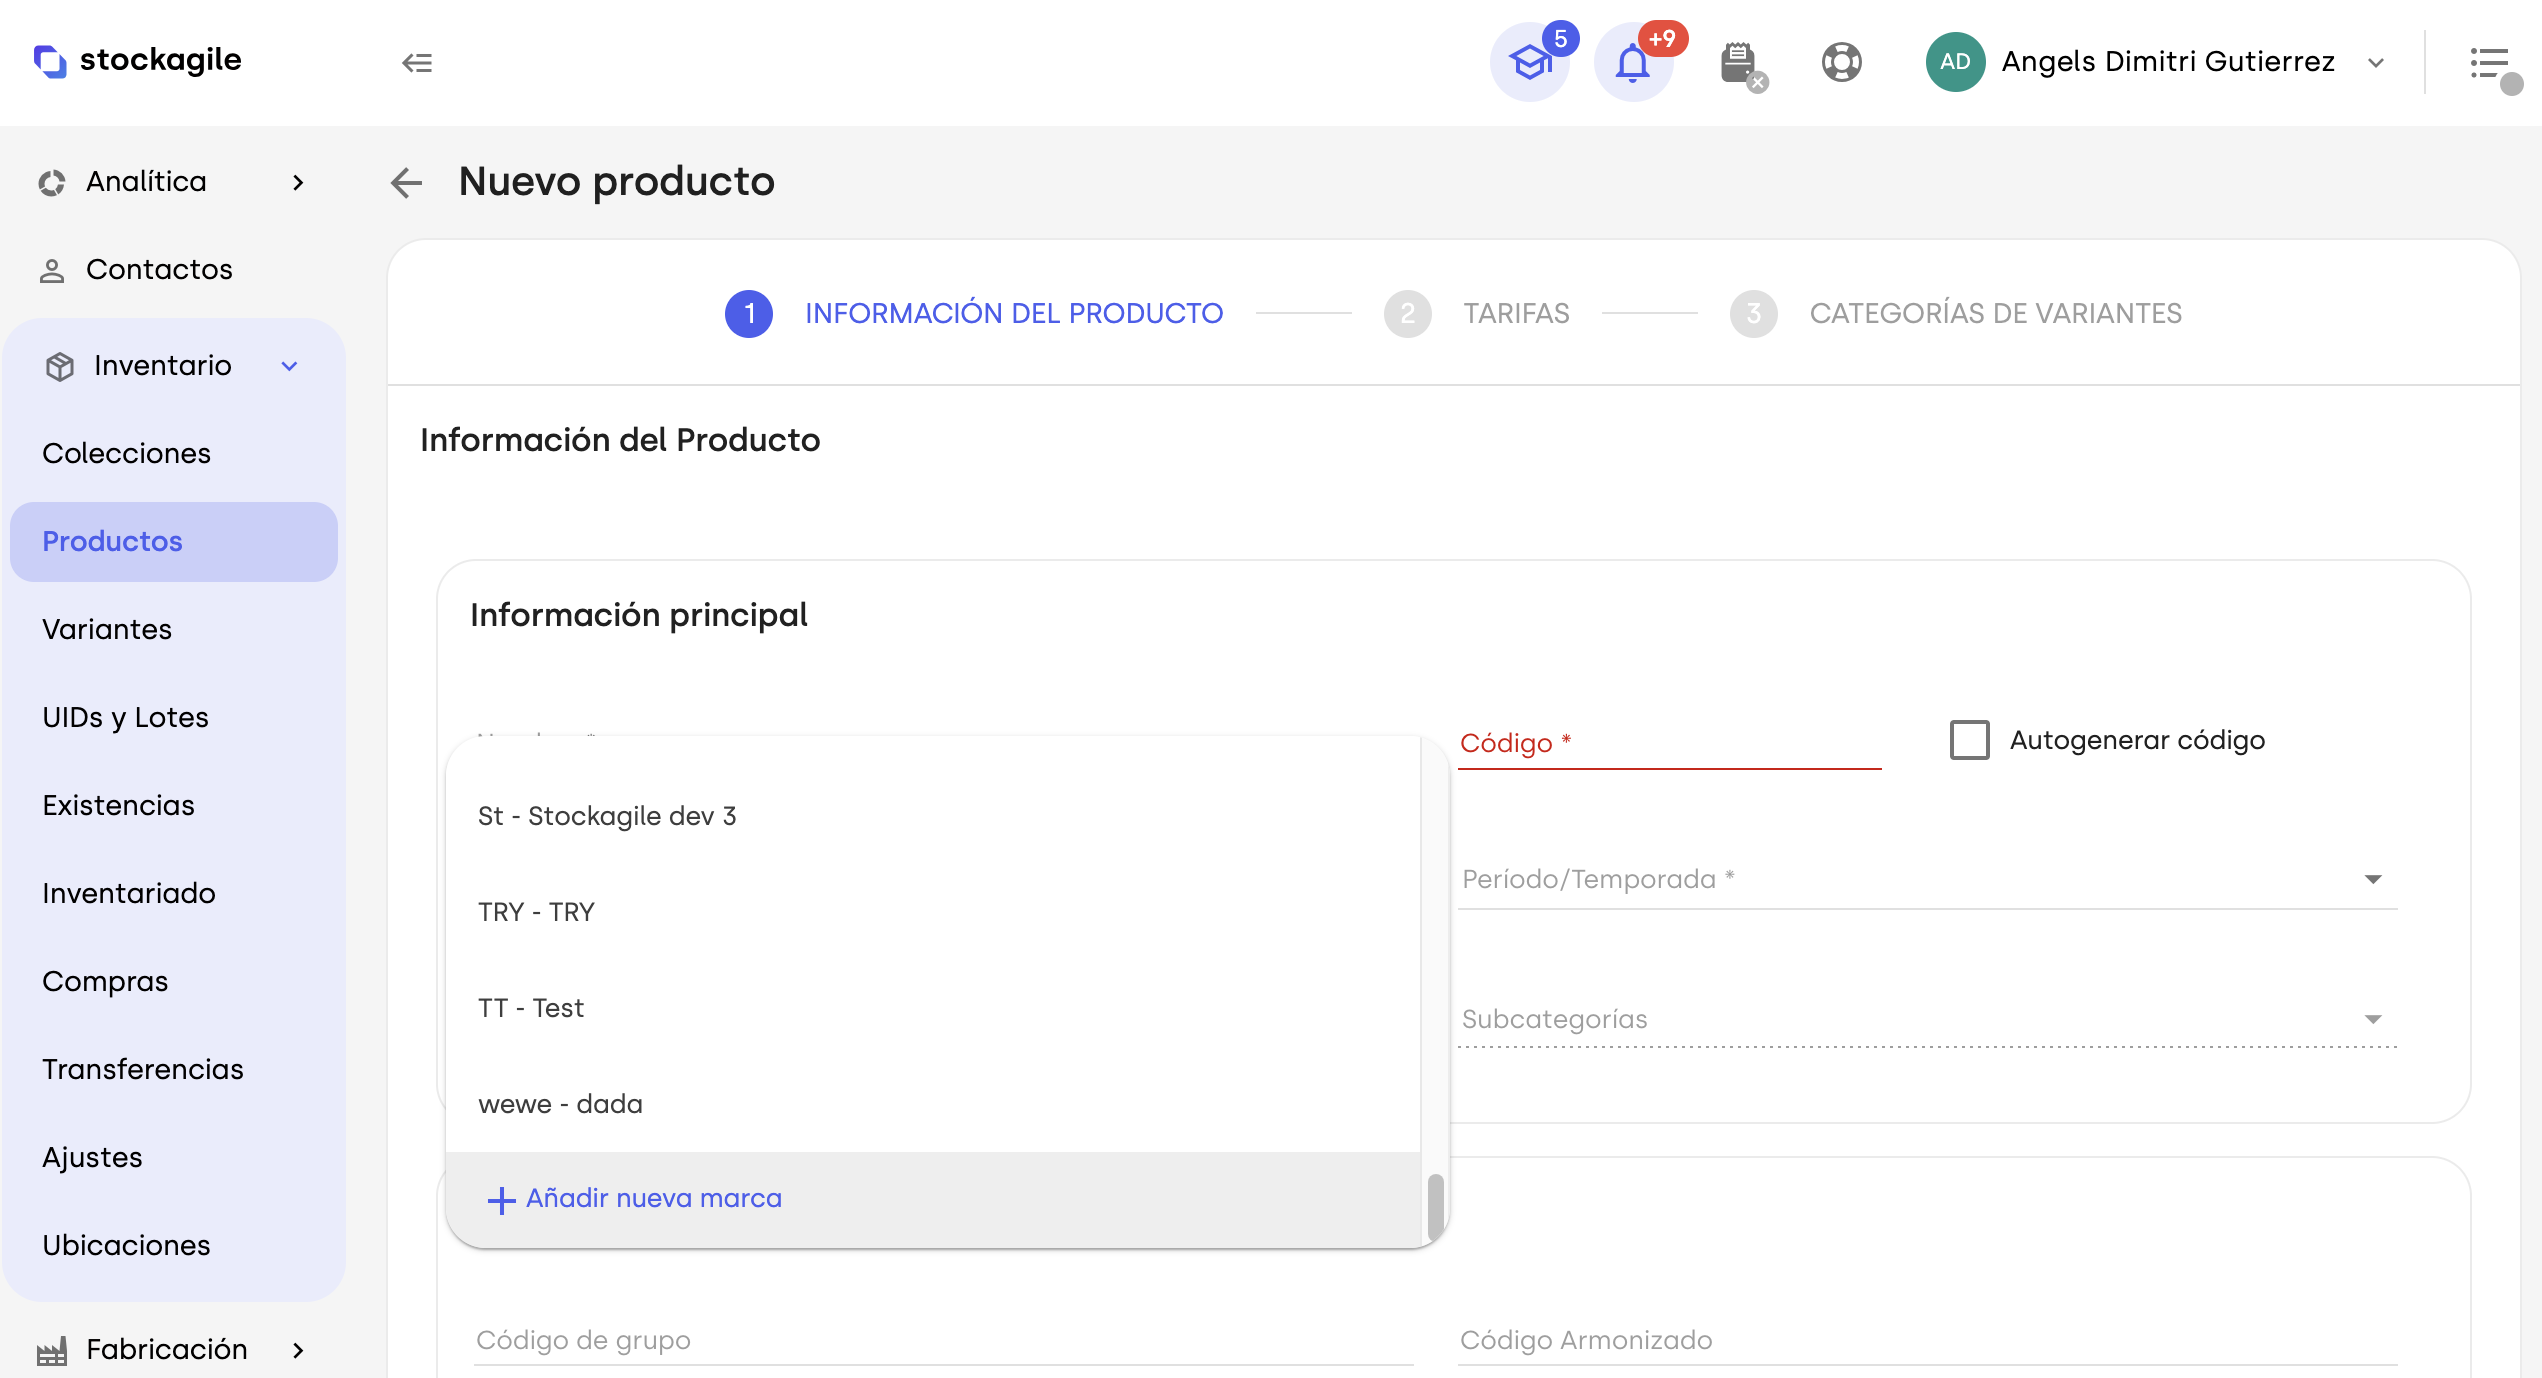Screen dimensions: 2542x1378
Task: Open Existencias in the sidebar
Action: [174, 806]
